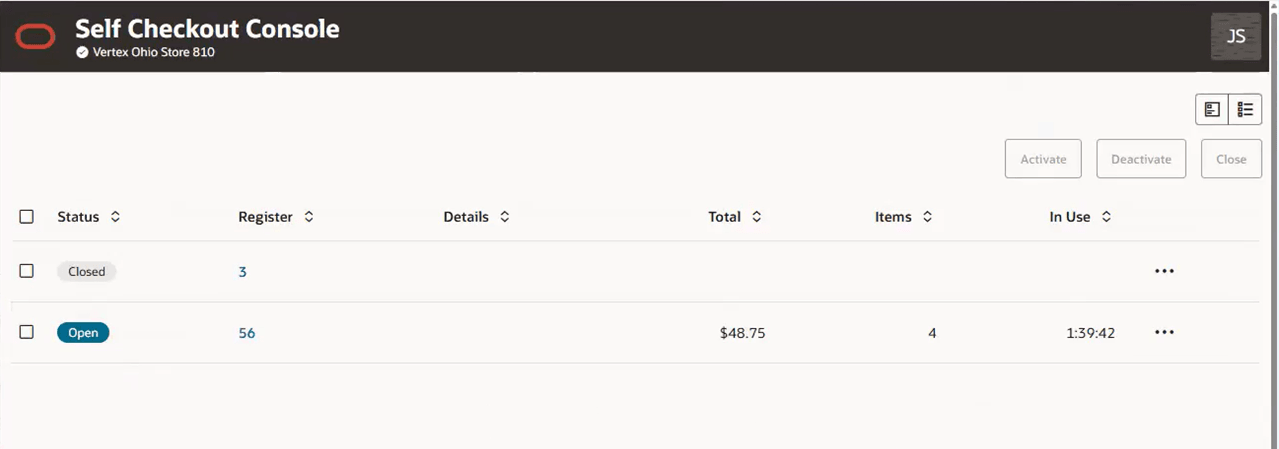This screenshot has height=449, width=1279.
Task: Click the verified checkmark beside store name
Action: pyautogui.click(x=82, y=52)
